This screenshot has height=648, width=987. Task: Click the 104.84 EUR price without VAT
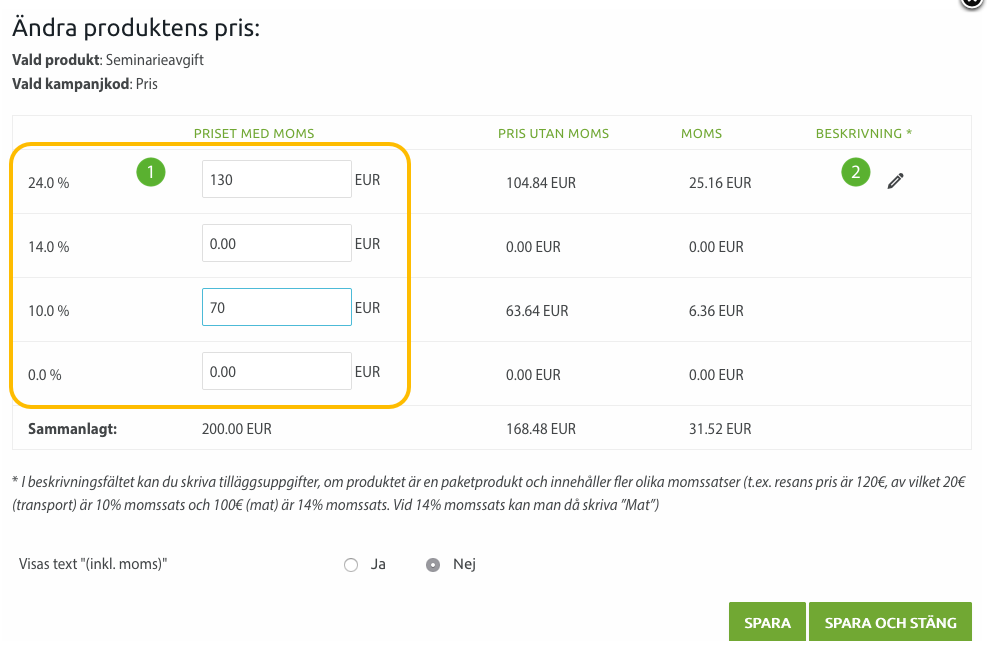coord(541,183)
